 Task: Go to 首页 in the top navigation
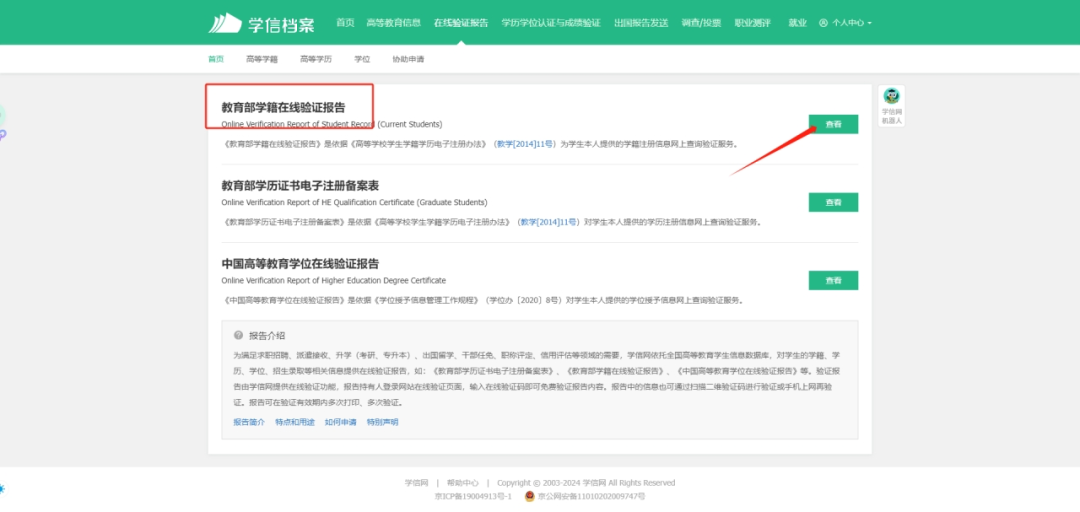(x=345, y=23)
